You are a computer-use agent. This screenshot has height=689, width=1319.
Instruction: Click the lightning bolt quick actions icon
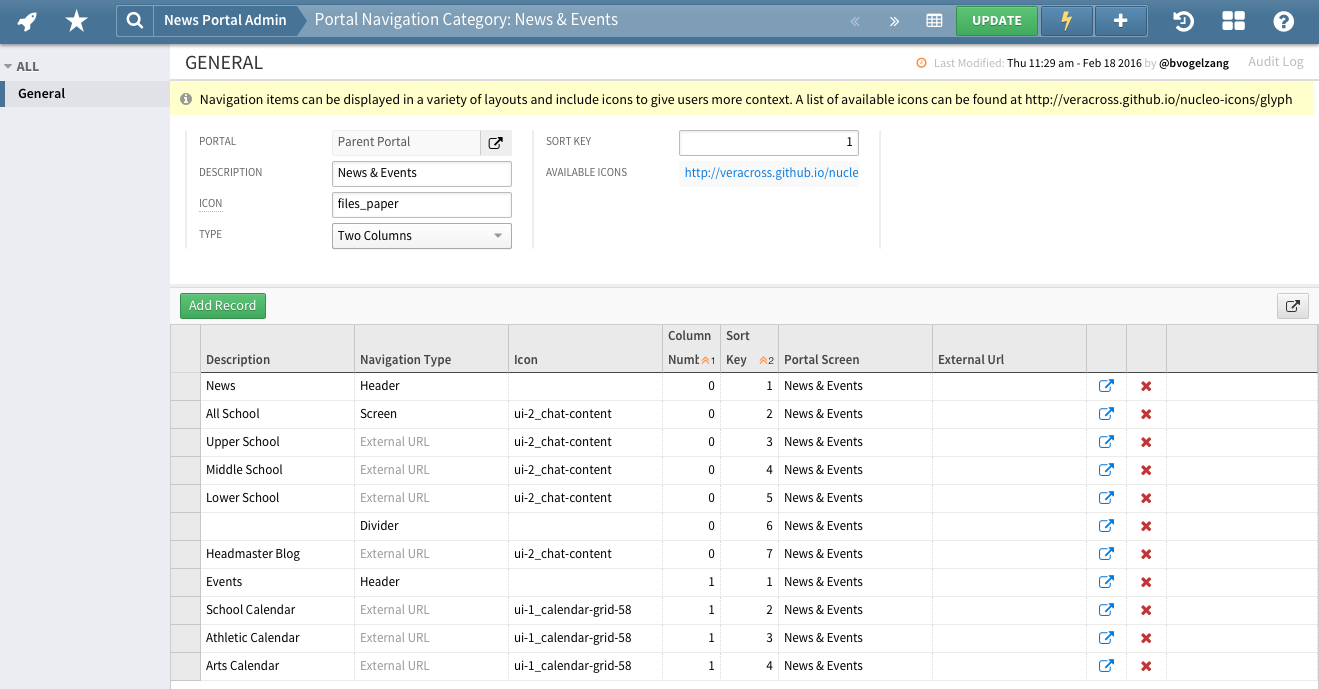point(1066,20)
